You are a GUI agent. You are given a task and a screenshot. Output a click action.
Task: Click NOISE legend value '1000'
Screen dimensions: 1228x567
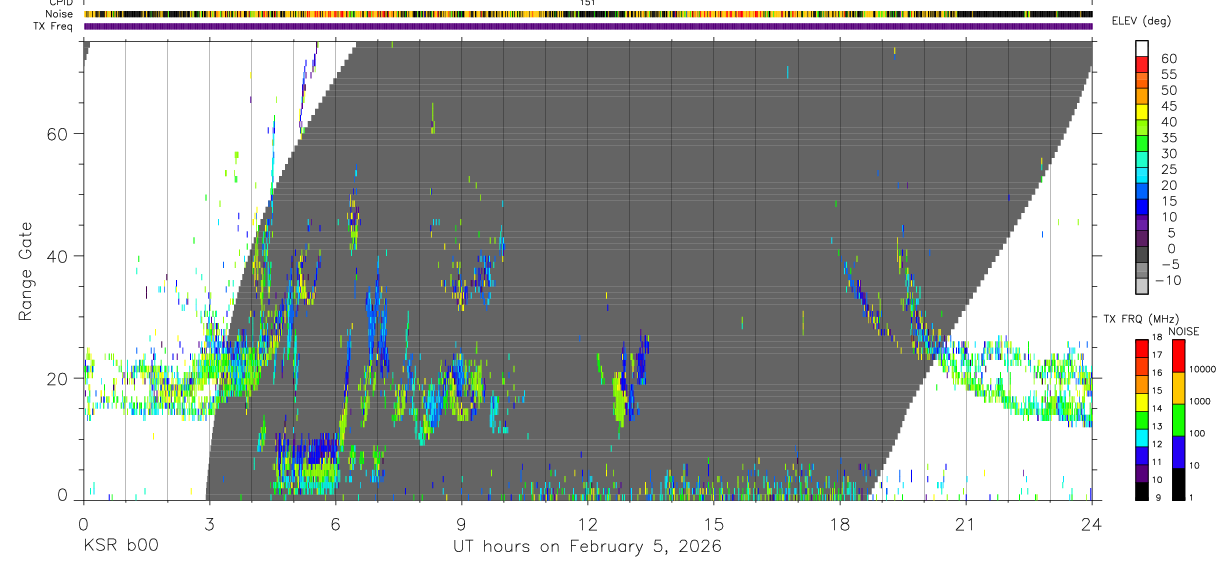(1199, 401)
